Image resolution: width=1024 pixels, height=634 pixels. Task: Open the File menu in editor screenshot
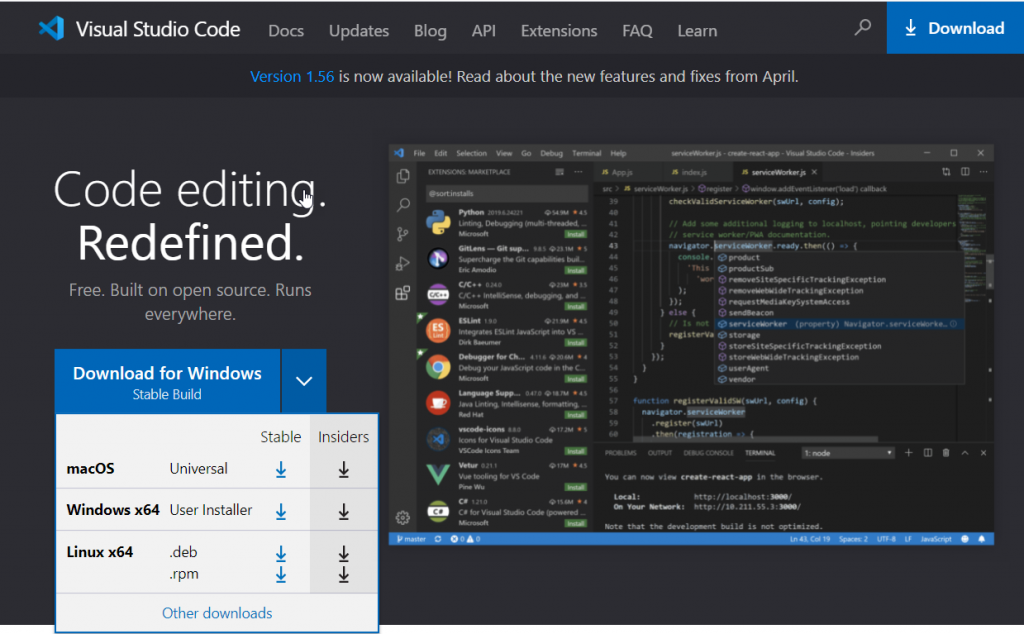(x=419, y=153)
